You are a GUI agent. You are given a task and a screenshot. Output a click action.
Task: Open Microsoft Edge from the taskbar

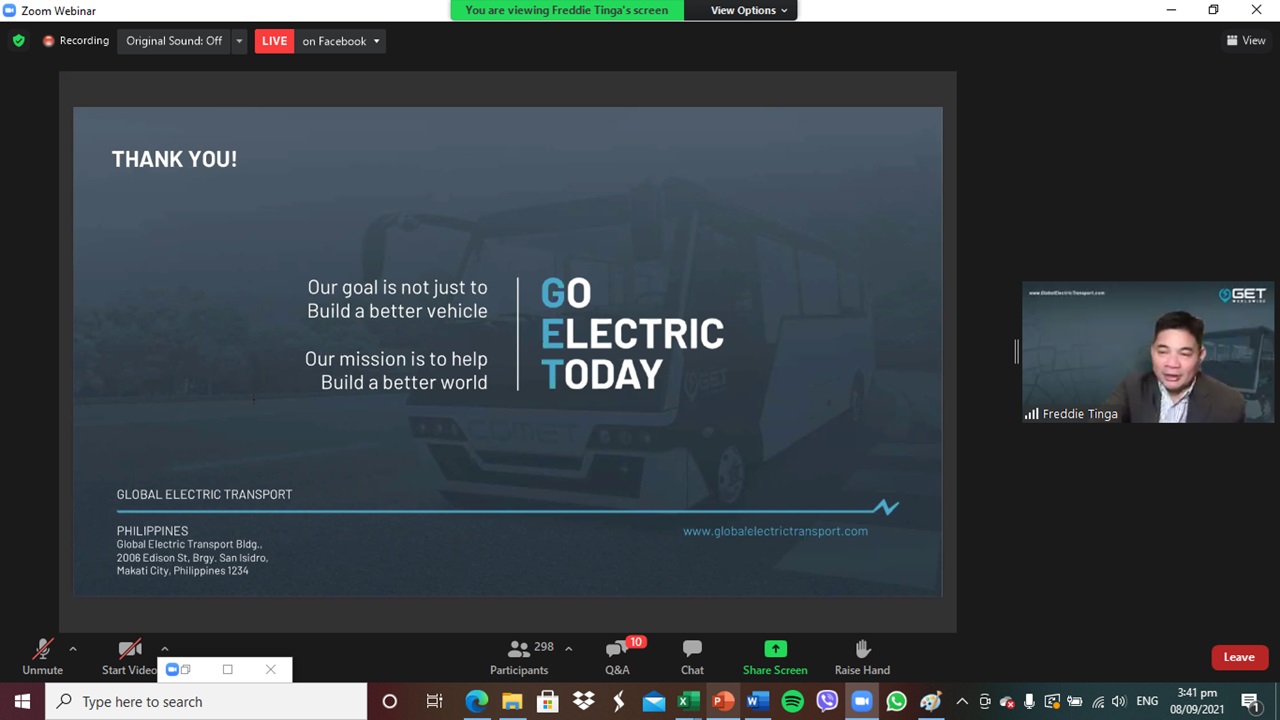tap(477, 701)
